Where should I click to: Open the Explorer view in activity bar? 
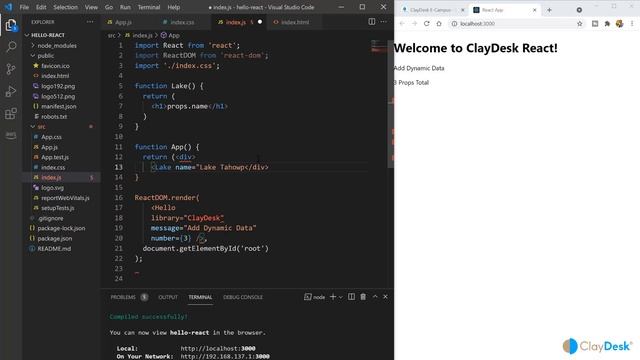(11, 25)
